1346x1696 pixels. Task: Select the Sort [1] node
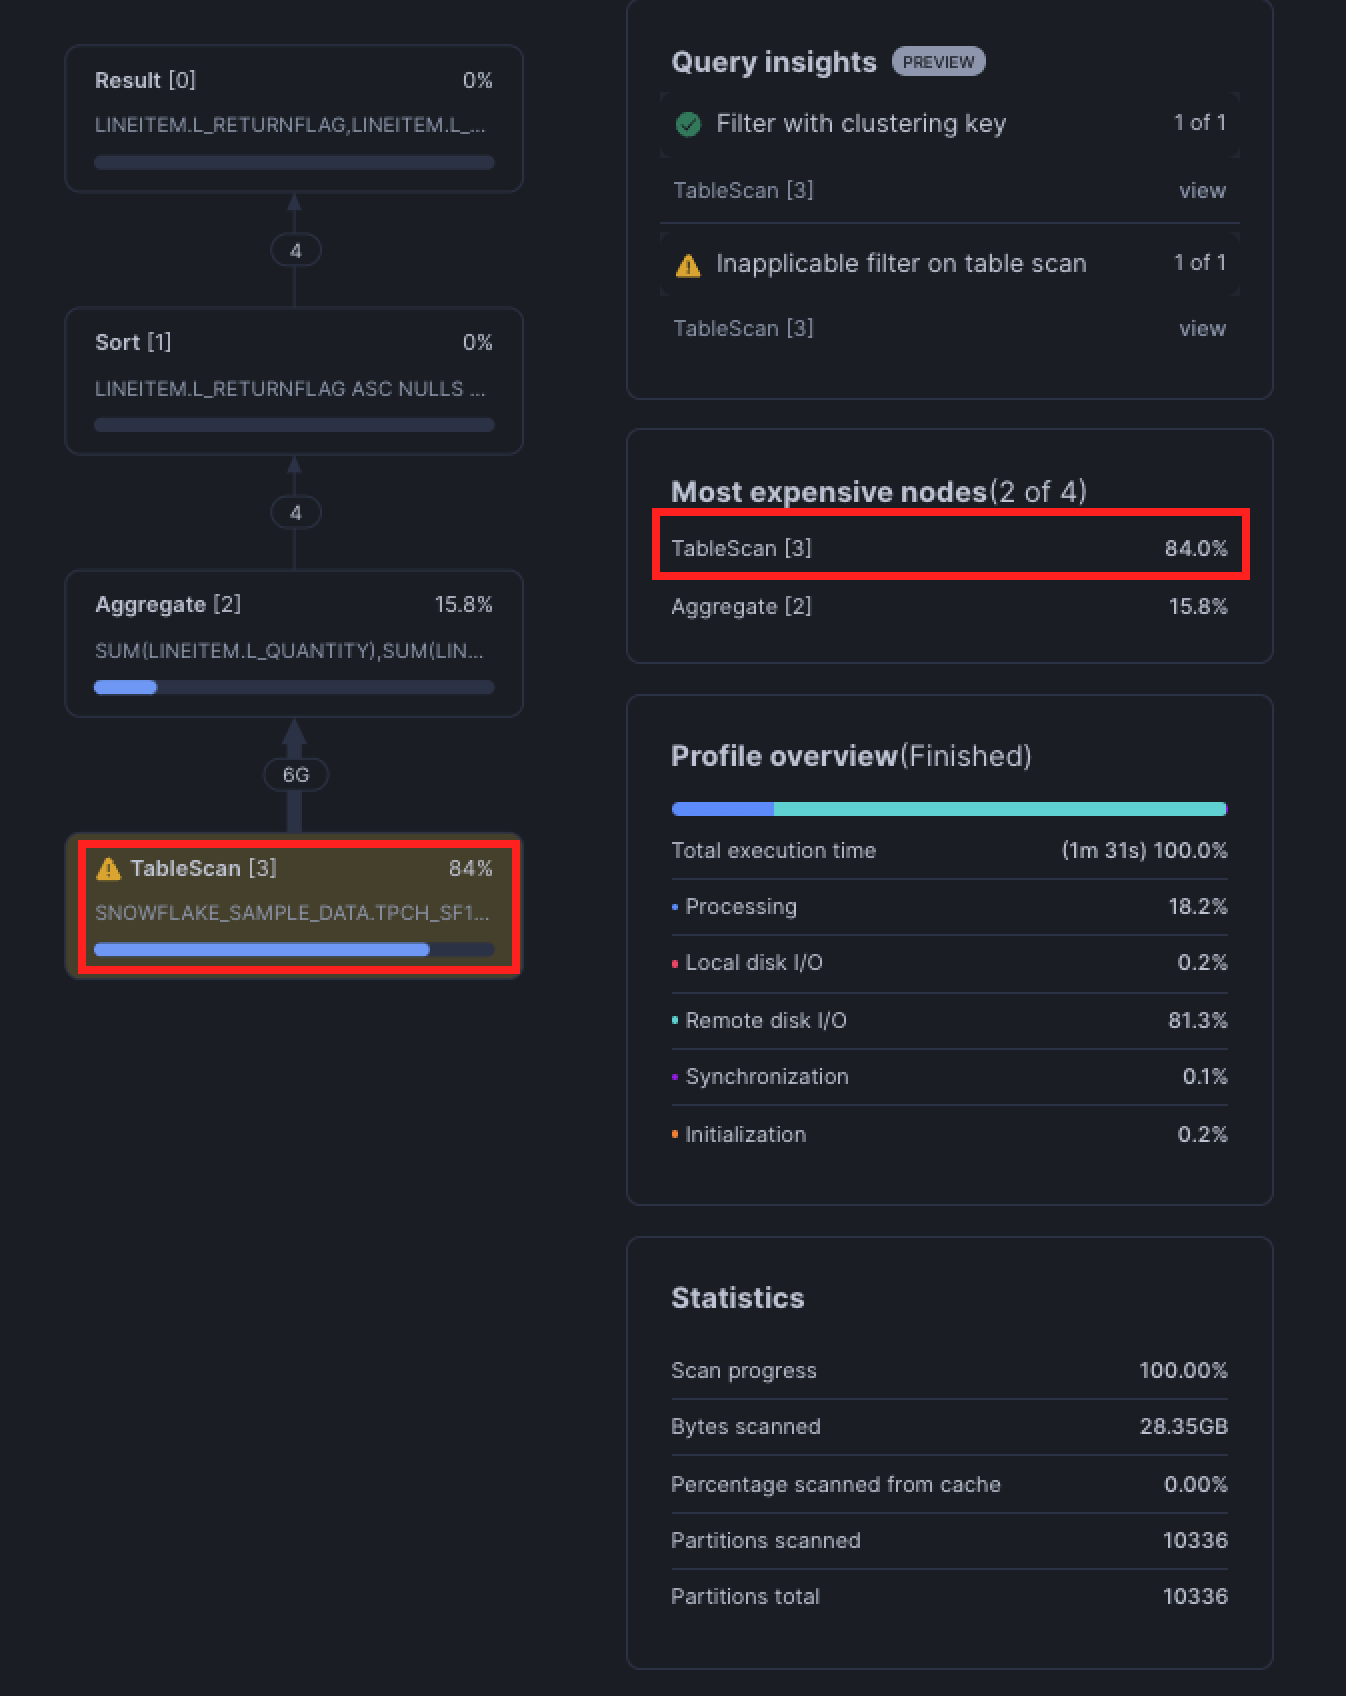point(294,380)
